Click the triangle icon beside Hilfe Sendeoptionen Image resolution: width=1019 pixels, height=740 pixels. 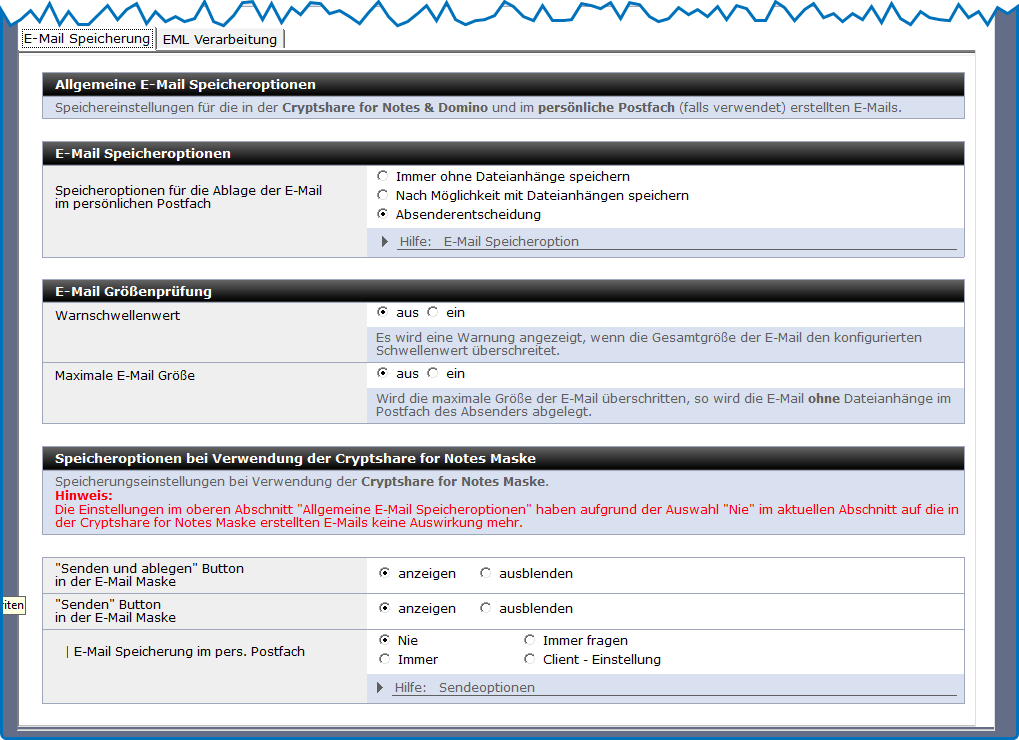381,687
